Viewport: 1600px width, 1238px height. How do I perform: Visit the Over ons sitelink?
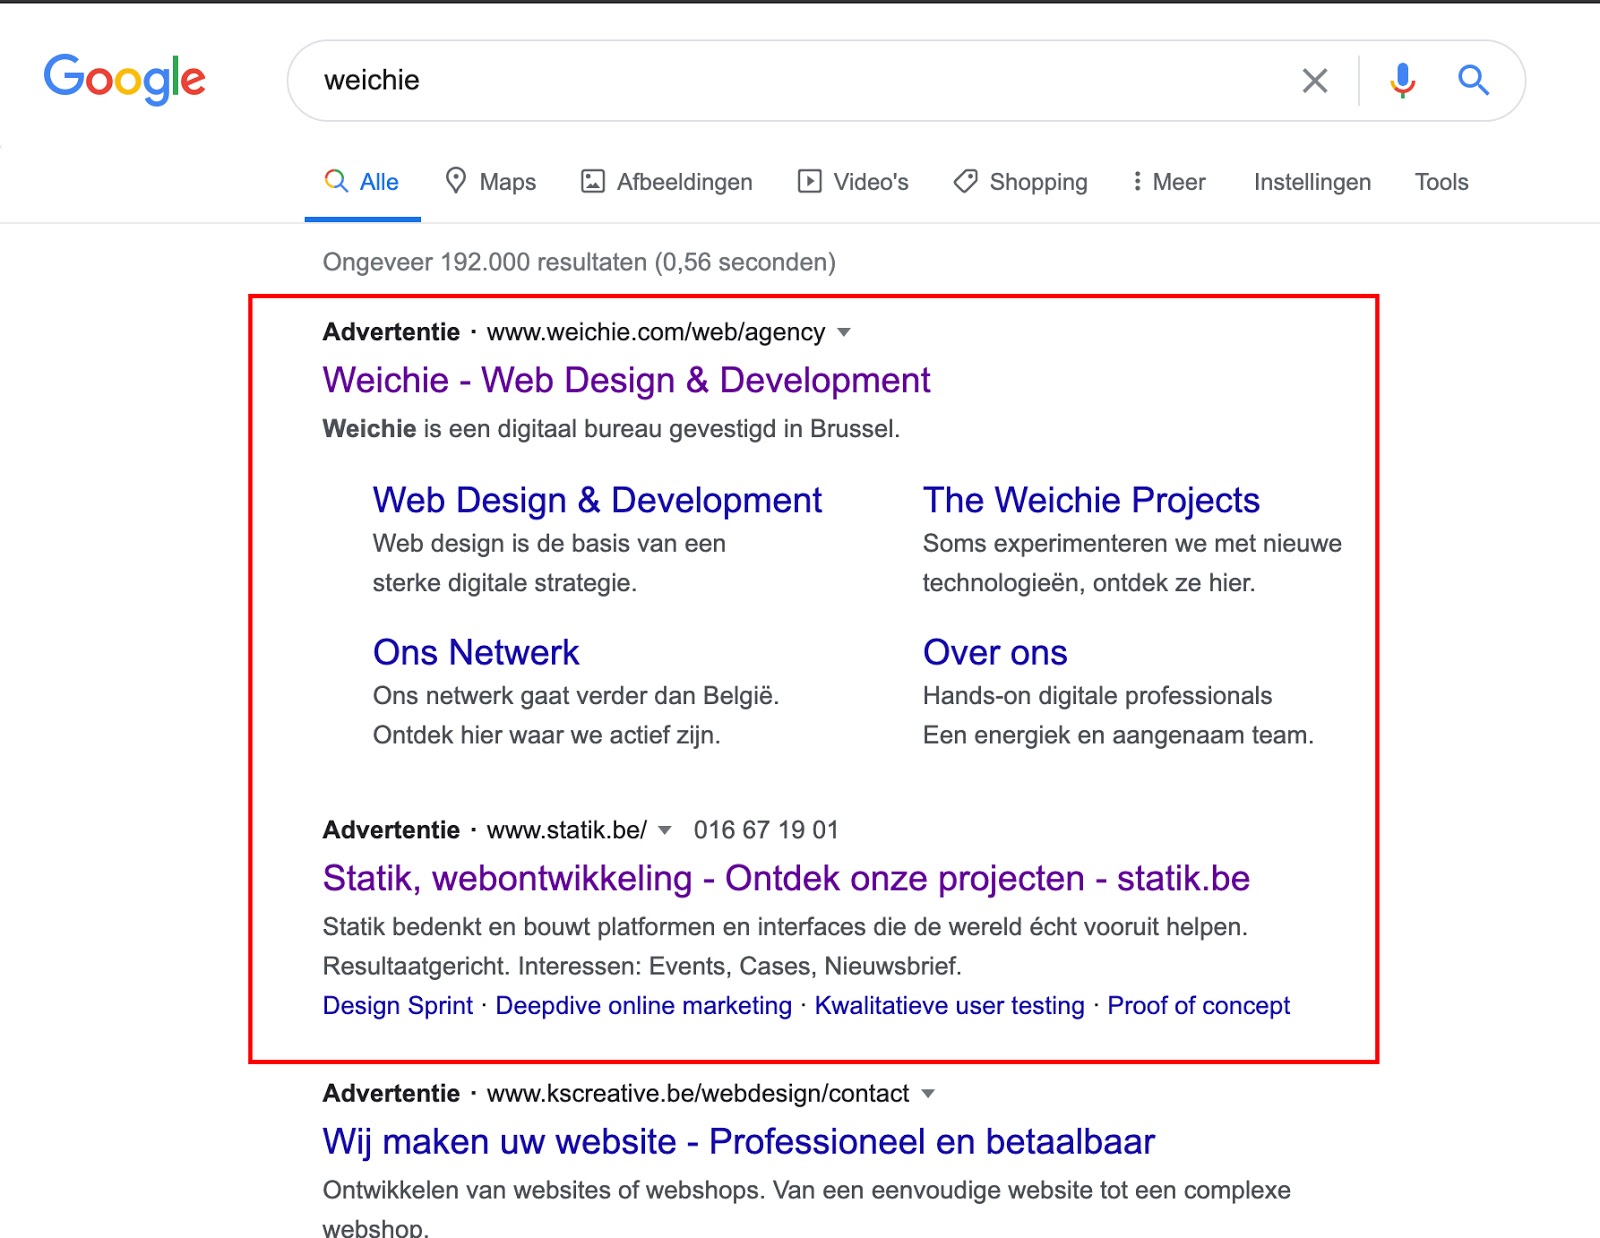[x=995, y=652]
